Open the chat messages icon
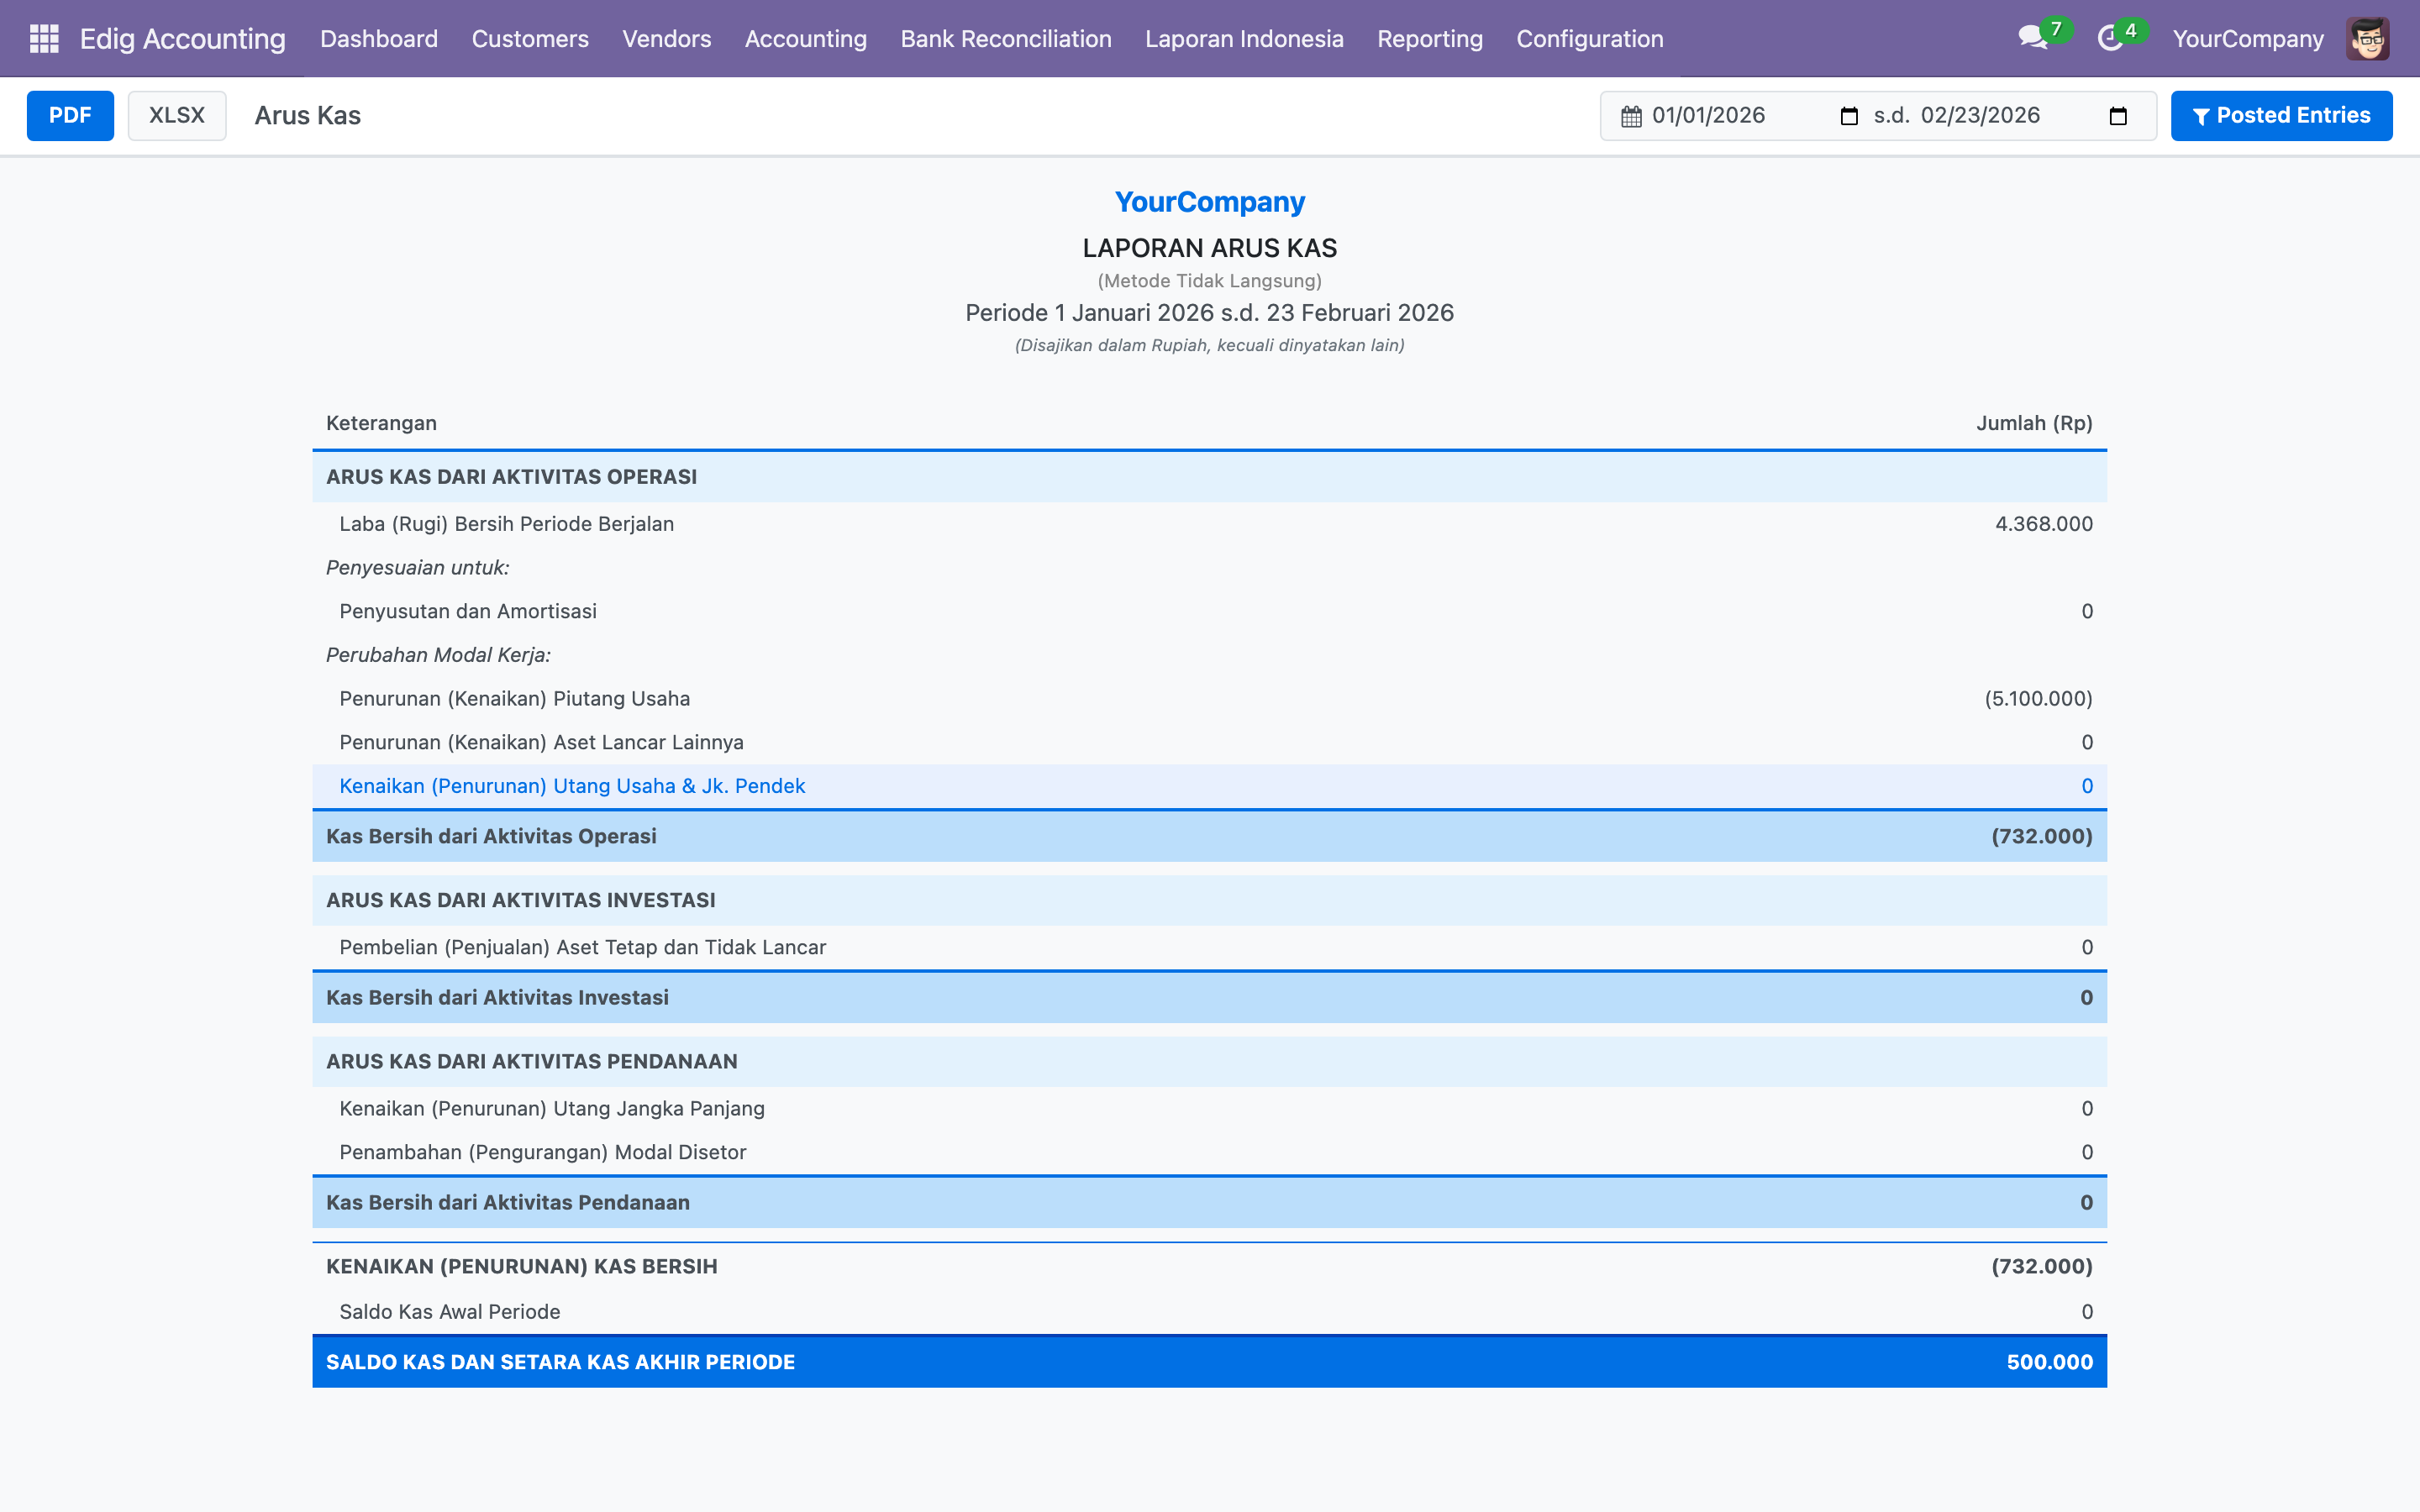Screen dimensions: 2420x1512 pos(2032,39)
